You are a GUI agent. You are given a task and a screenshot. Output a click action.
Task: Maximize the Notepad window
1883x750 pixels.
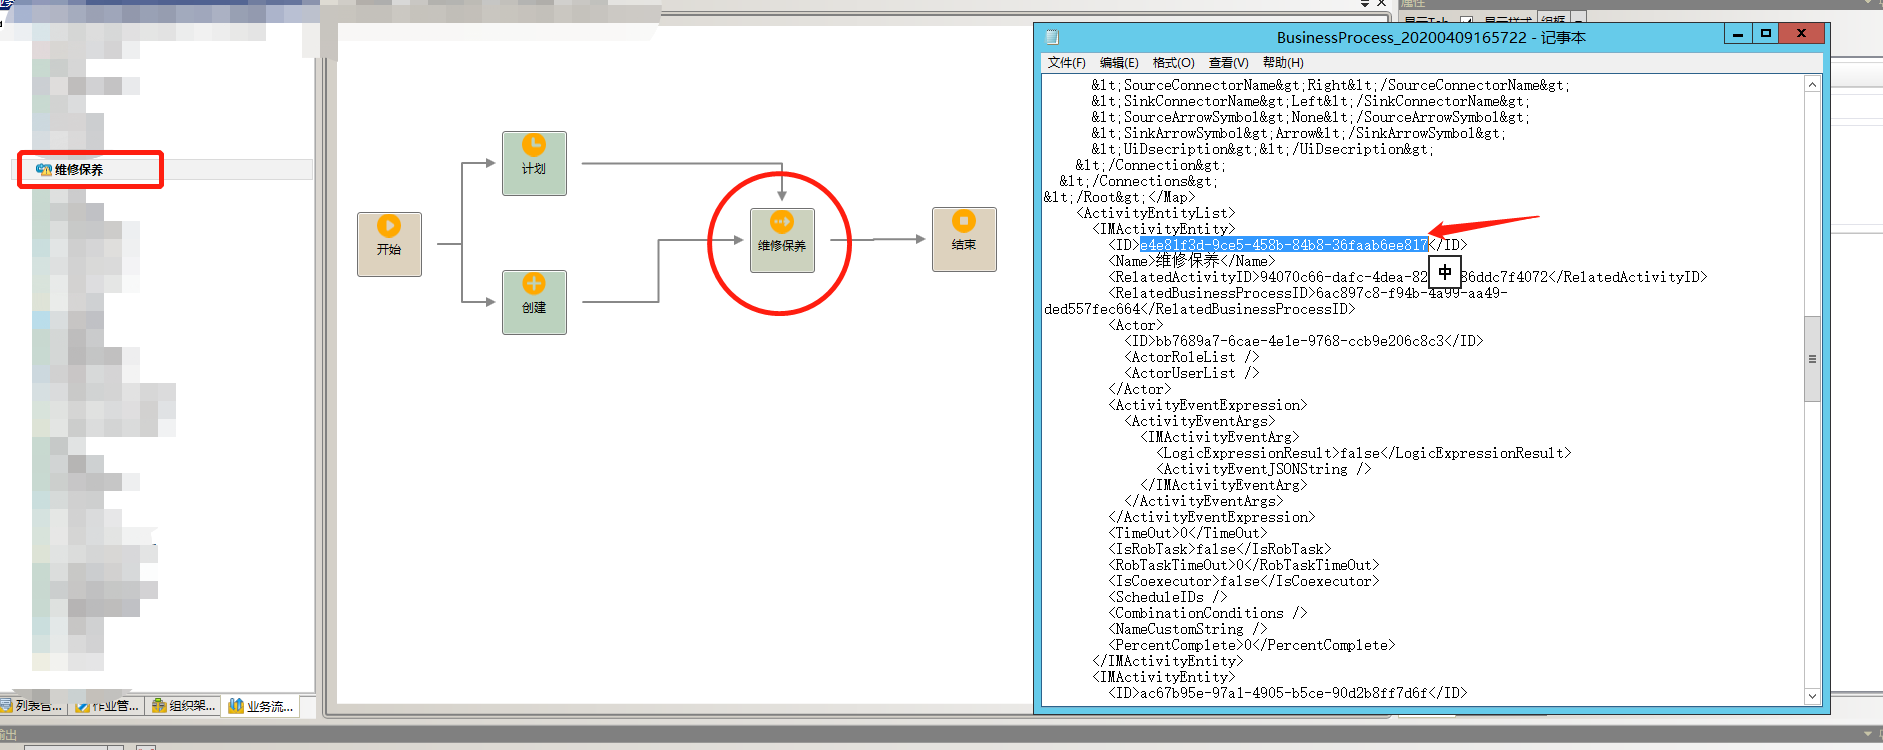[1766, 34]
